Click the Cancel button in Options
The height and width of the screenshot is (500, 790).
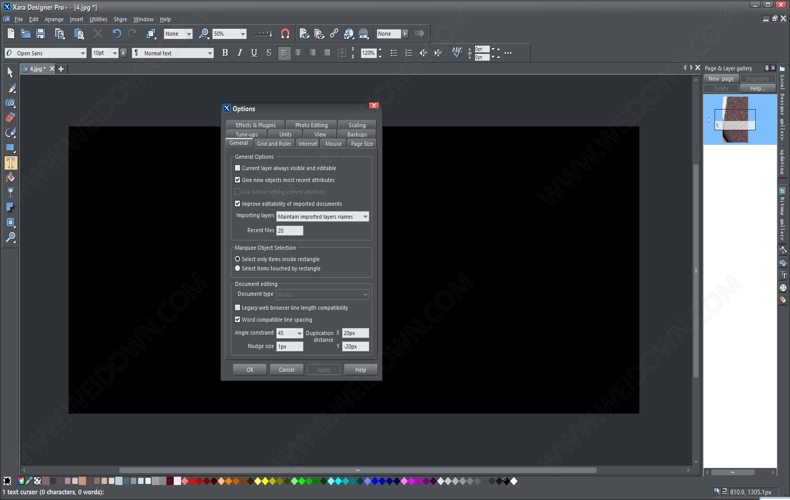tap(286, 370)
